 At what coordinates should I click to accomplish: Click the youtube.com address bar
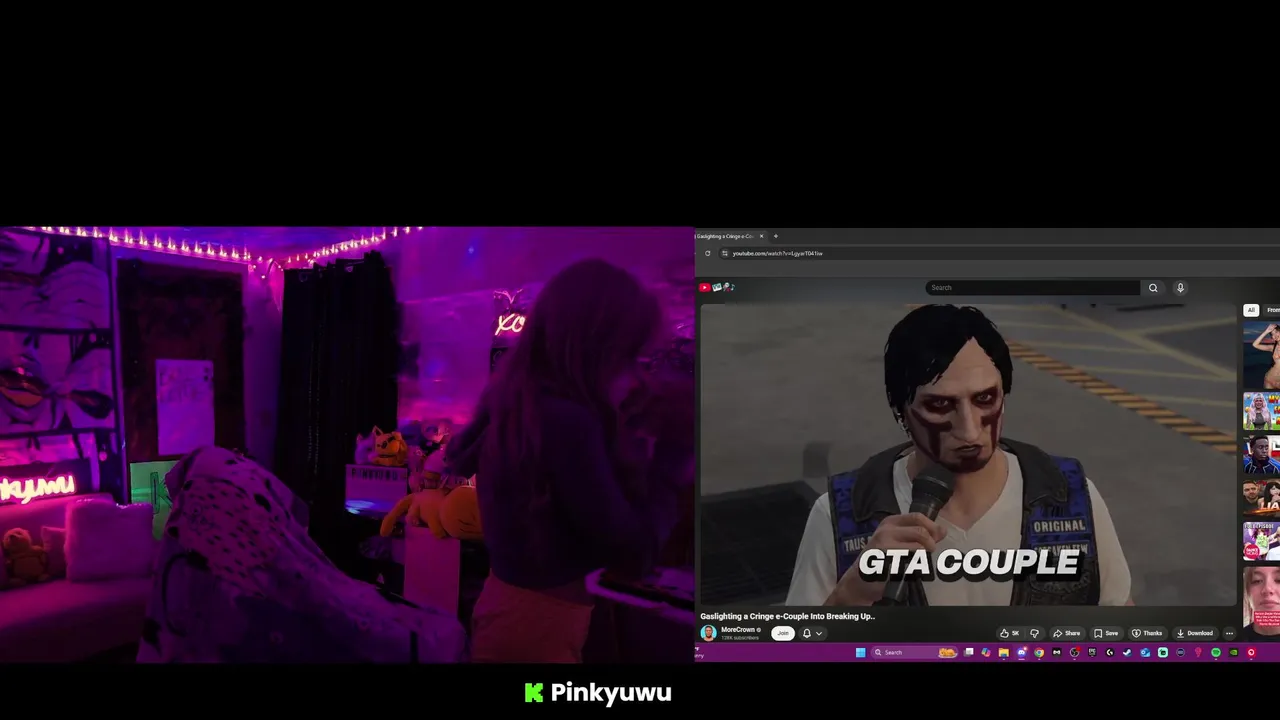tap(1000, 253)
